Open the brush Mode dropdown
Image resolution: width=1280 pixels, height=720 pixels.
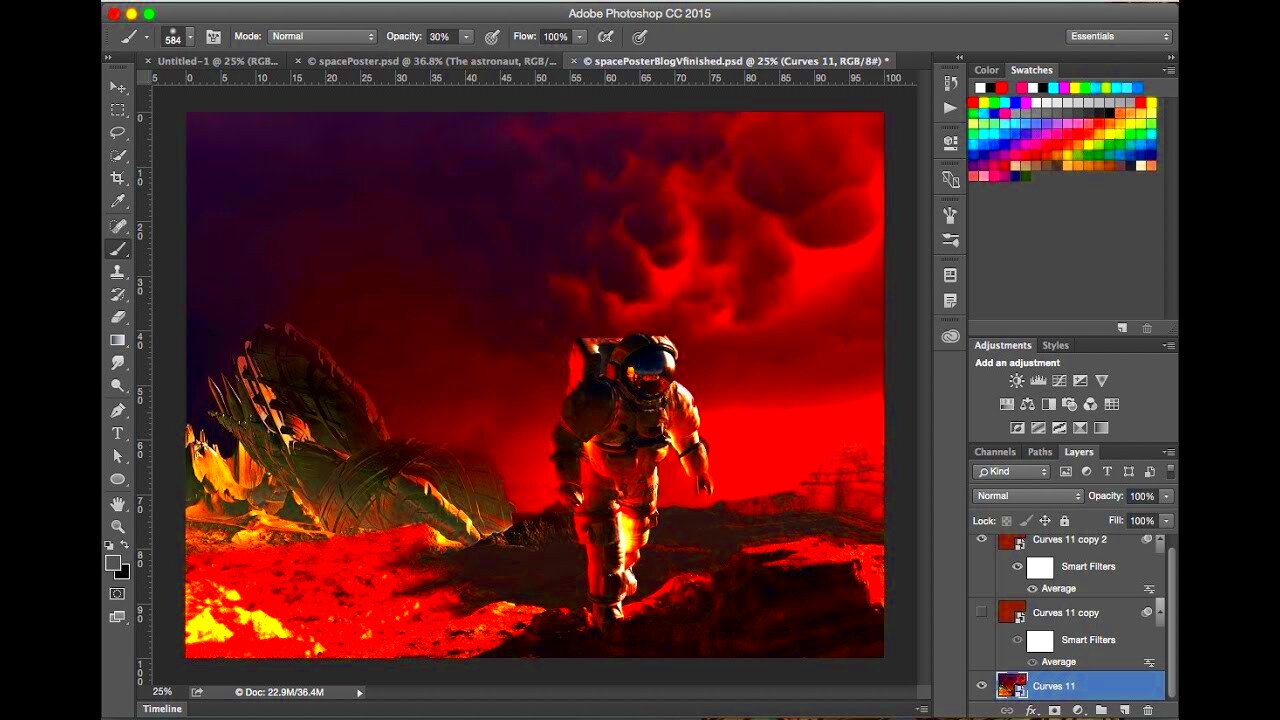tap(322, 36)
